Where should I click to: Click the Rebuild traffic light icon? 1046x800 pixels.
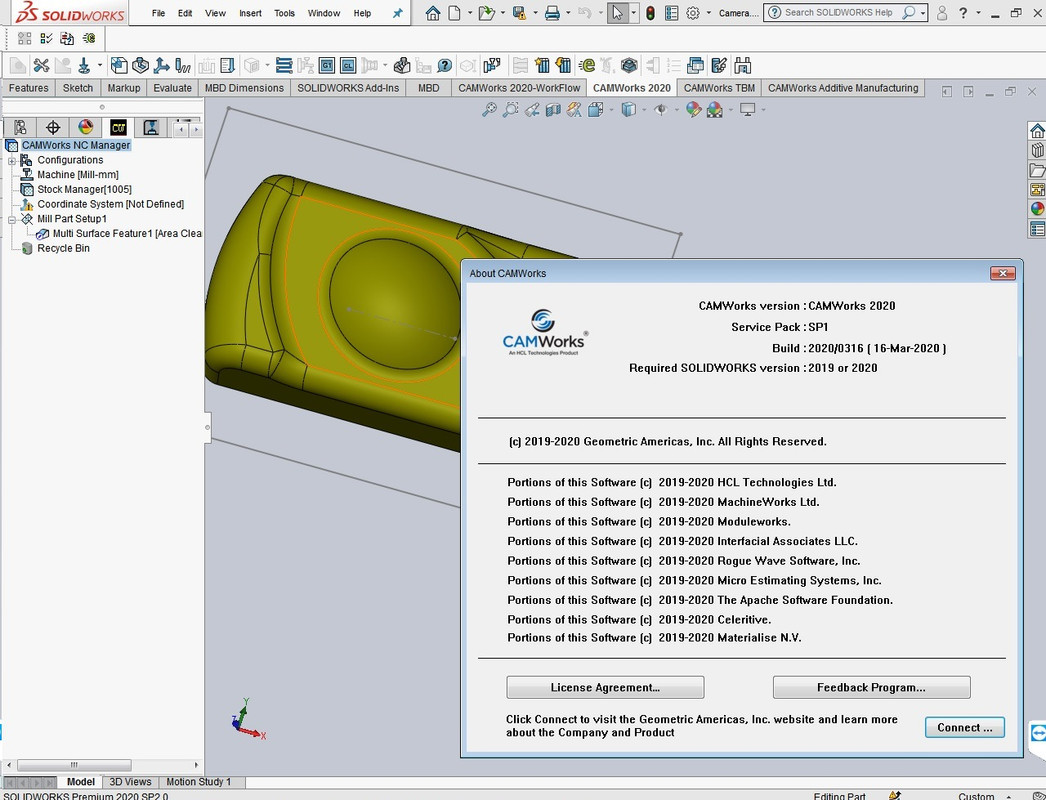click(650, 13)
